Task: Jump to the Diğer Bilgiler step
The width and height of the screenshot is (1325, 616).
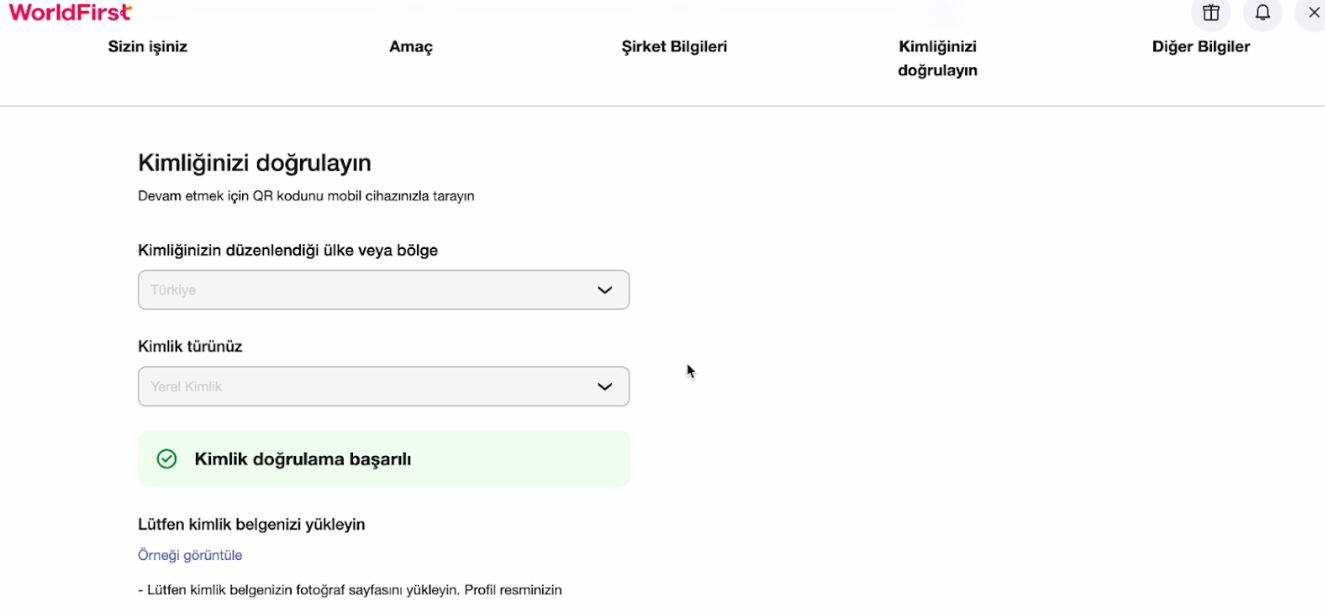Action: 1201,47
